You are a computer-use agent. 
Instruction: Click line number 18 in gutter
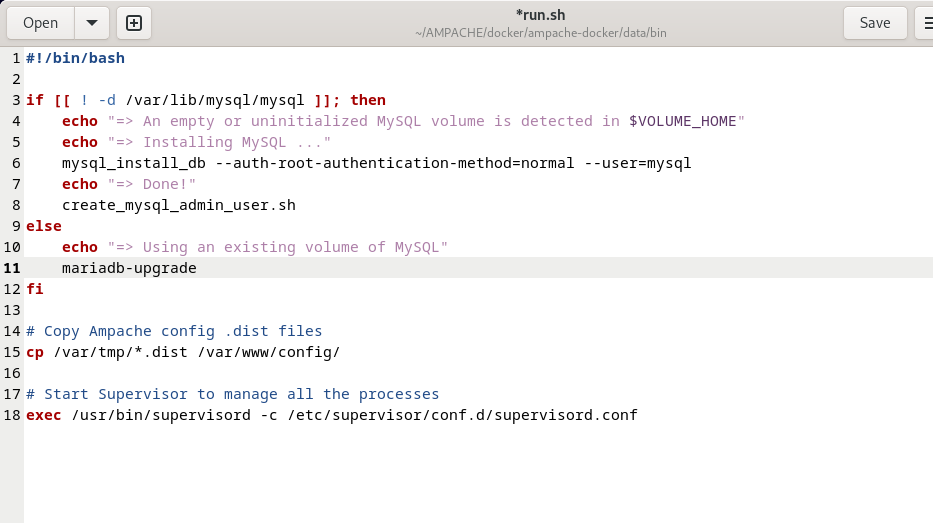coord(12,415)
